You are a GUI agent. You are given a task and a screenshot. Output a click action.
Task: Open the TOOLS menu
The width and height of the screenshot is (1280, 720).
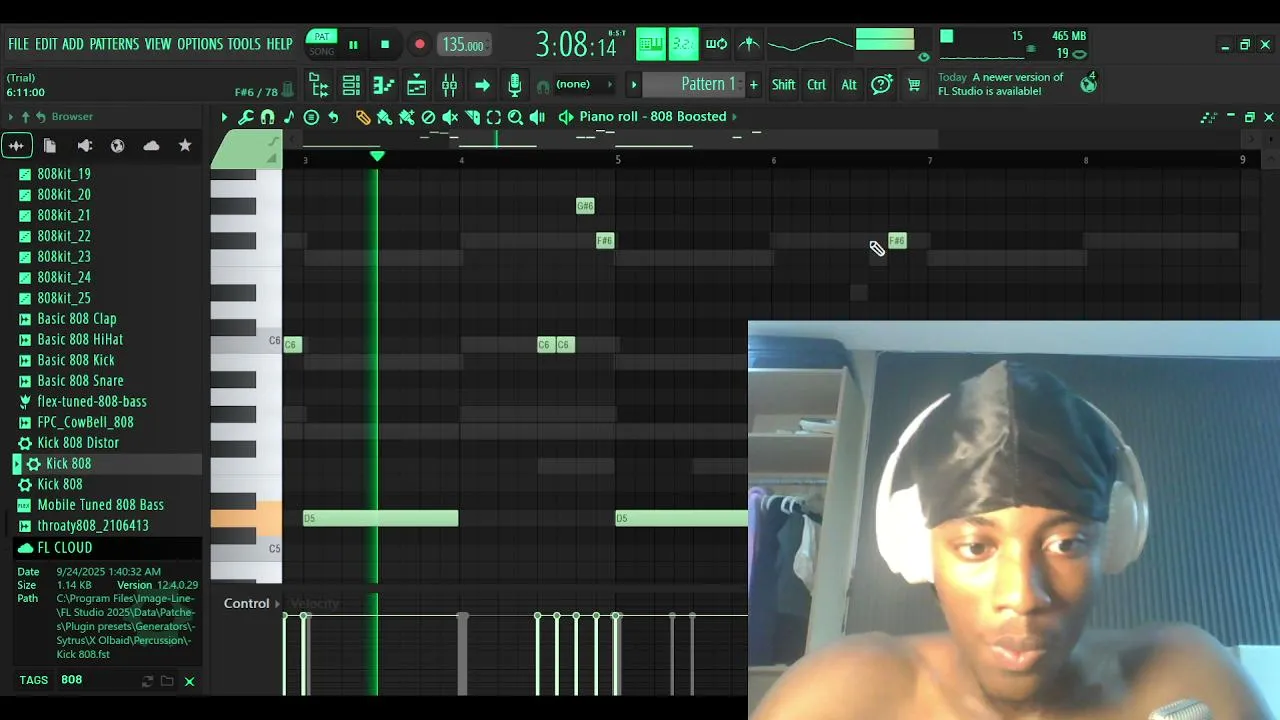point(244,44)
